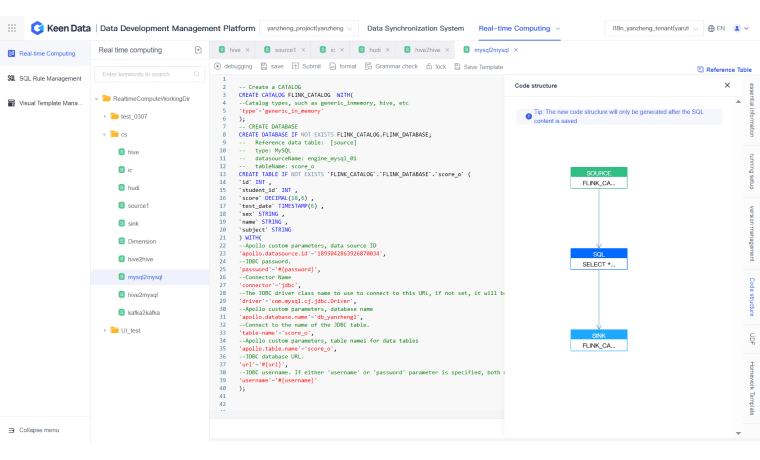Click the keyword search input field
Screen dimensions: 760x460
pos(148,73)
